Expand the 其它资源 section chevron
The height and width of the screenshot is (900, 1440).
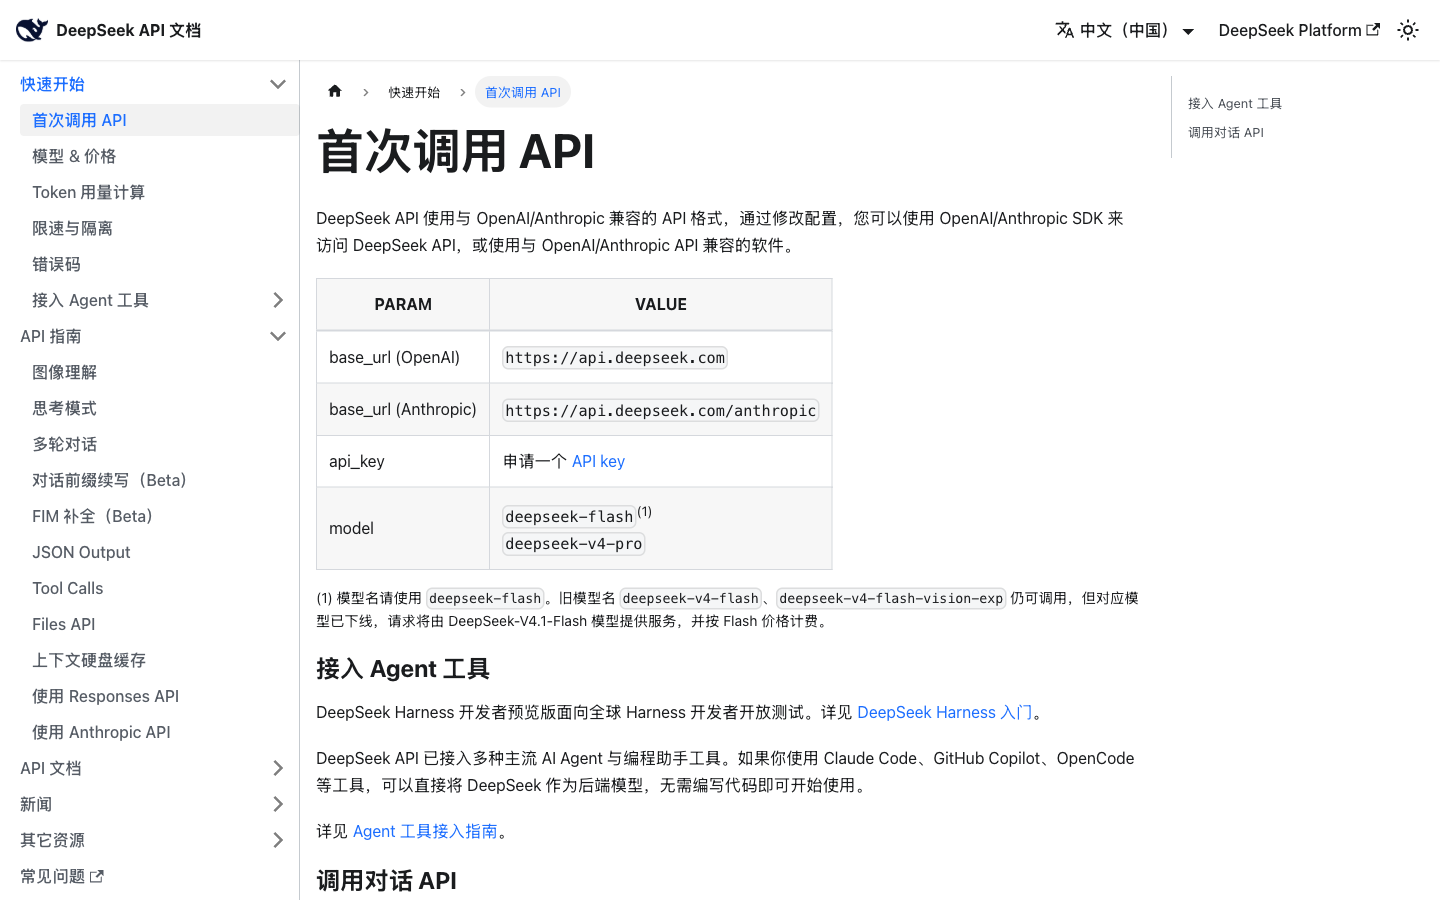tap(278, 840)
